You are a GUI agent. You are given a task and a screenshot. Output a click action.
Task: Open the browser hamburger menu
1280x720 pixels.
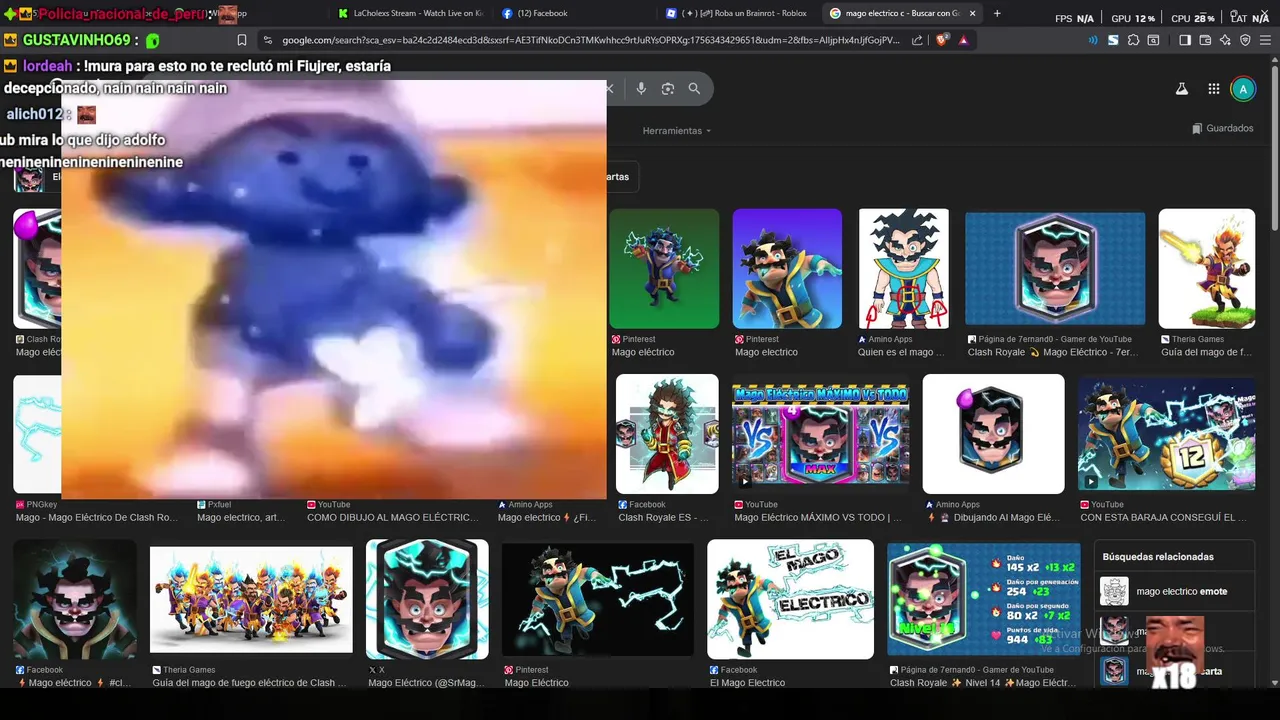click(x=1265, y=40)
